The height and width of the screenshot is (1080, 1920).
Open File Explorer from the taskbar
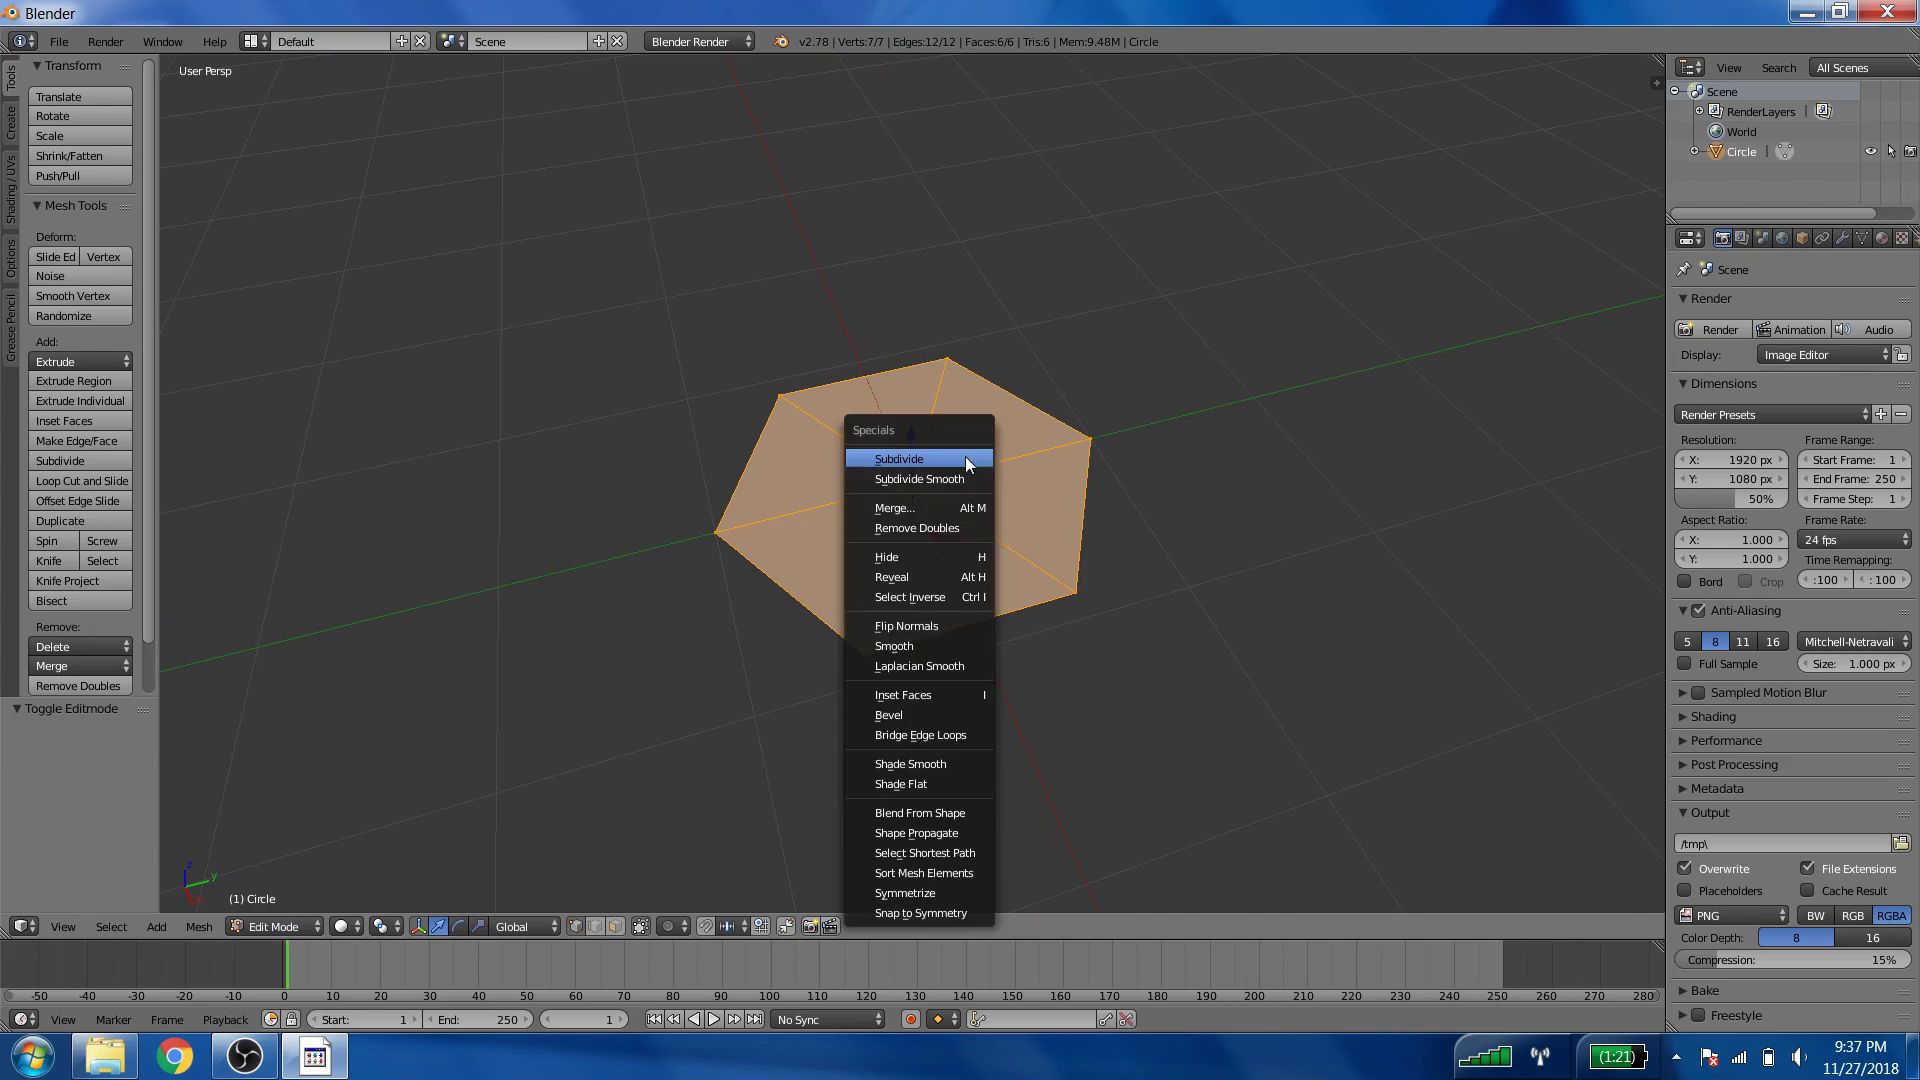tap(104, 1056)
